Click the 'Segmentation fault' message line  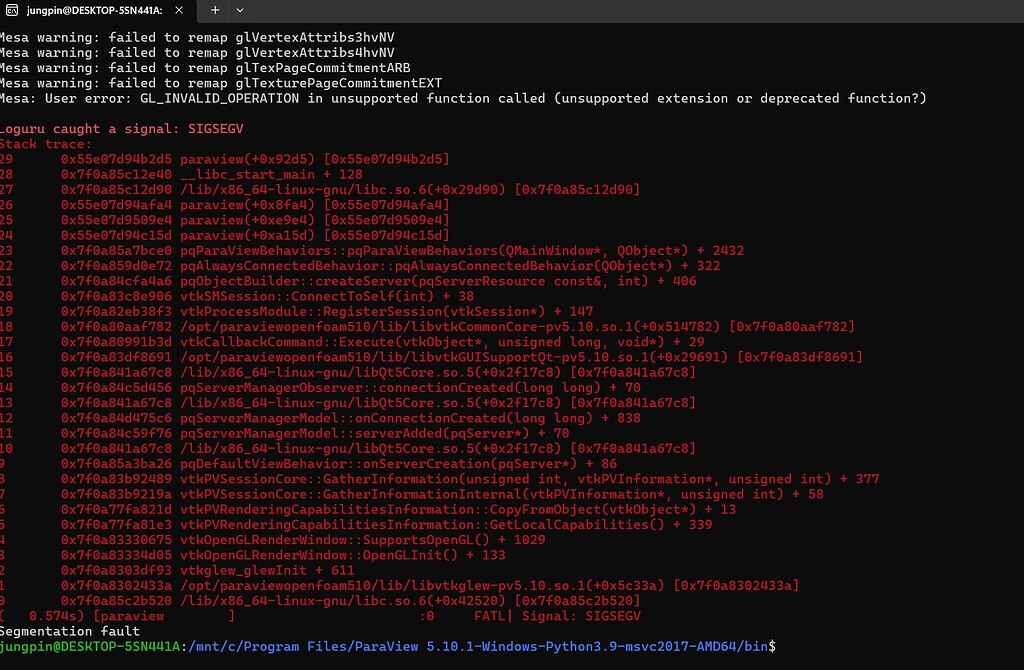[x=70, y=631]
